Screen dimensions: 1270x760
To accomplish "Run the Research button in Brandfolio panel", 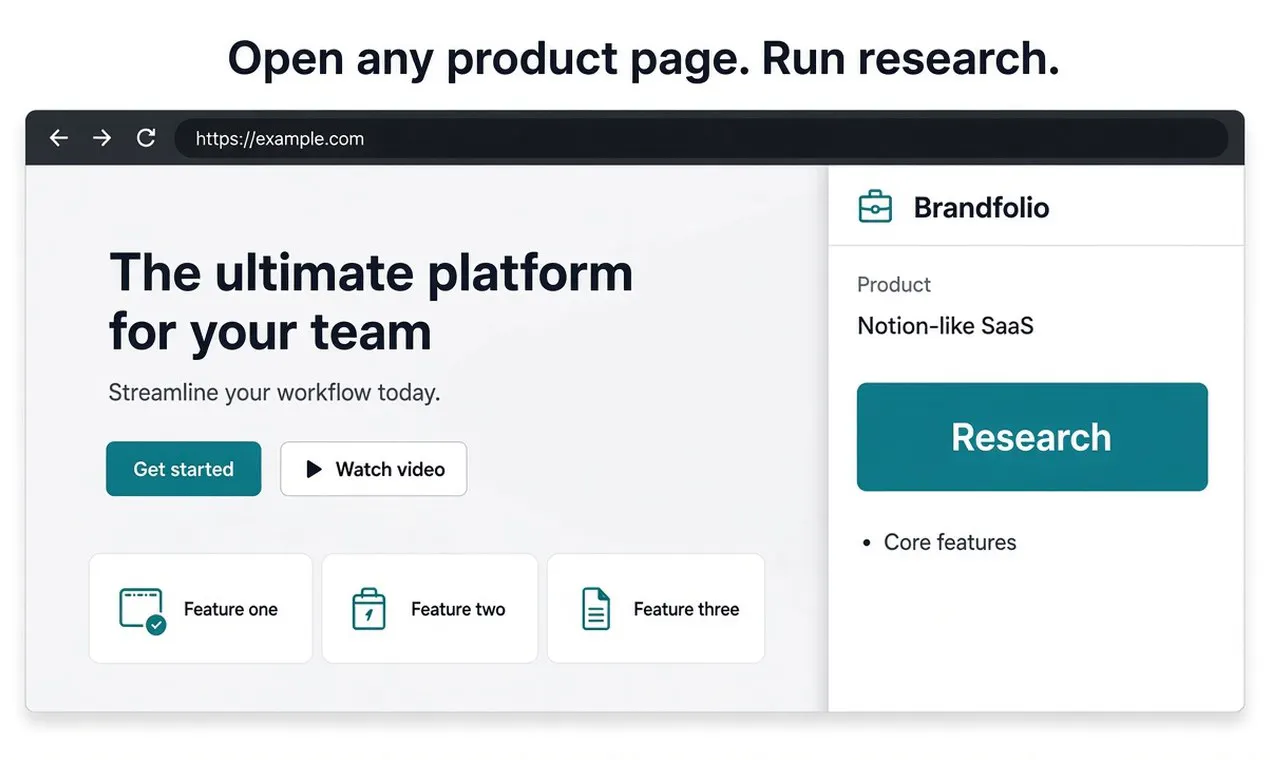I will 1032,437.
